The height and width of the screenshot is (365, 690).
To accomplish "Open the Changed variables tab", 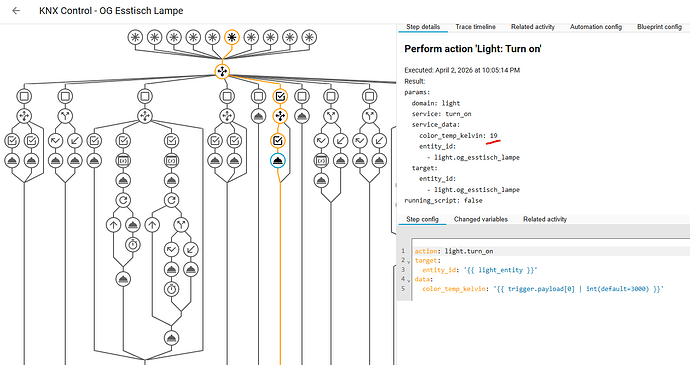I will [481, 219].
